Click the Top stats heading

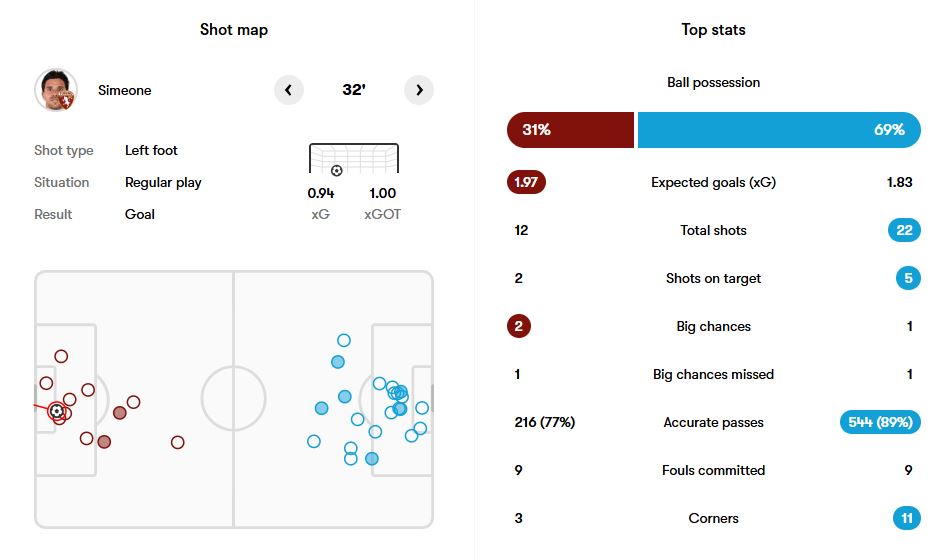(713, 30)
